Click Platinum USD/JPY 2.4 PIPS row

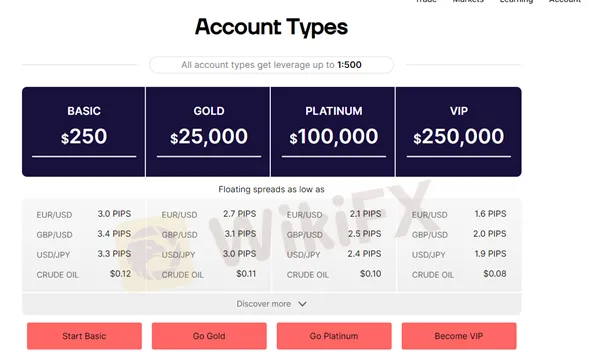coord(334,254)
